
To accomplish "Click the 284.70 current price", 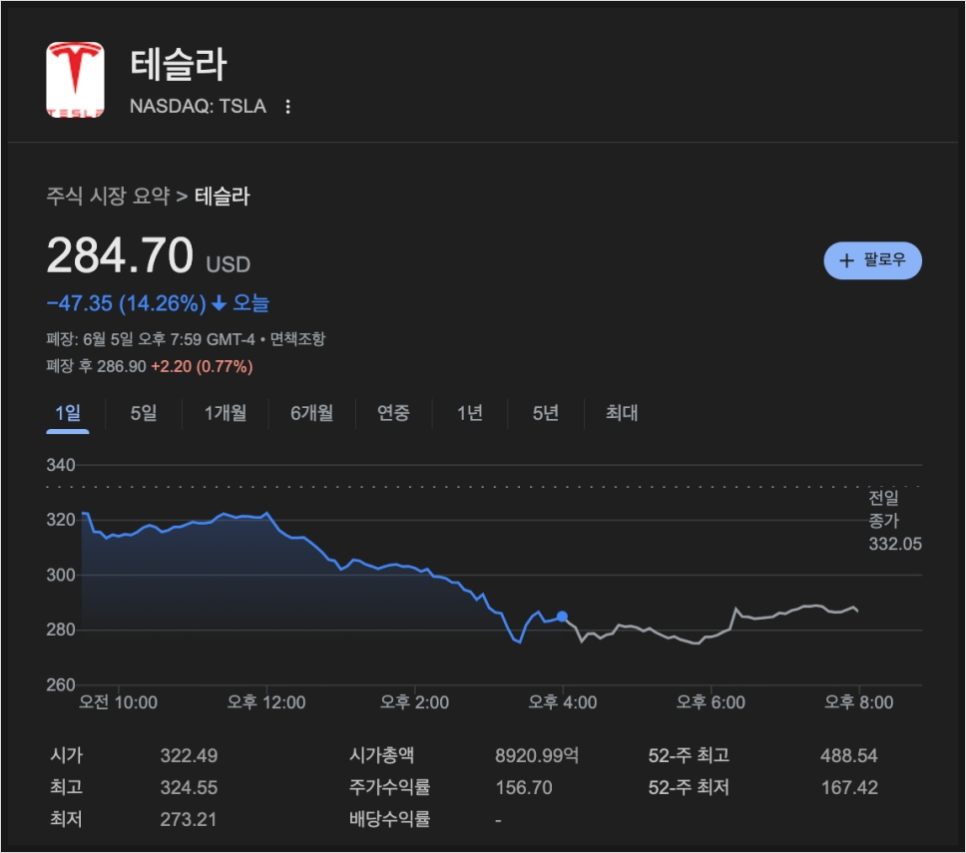I will [120, 255].
